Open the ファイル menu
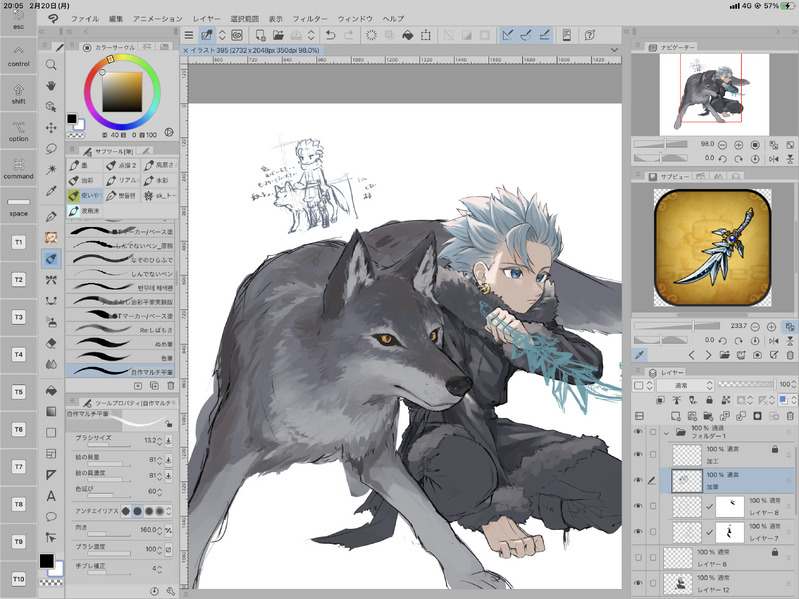799x599 pixels. [x=85, y=19]
